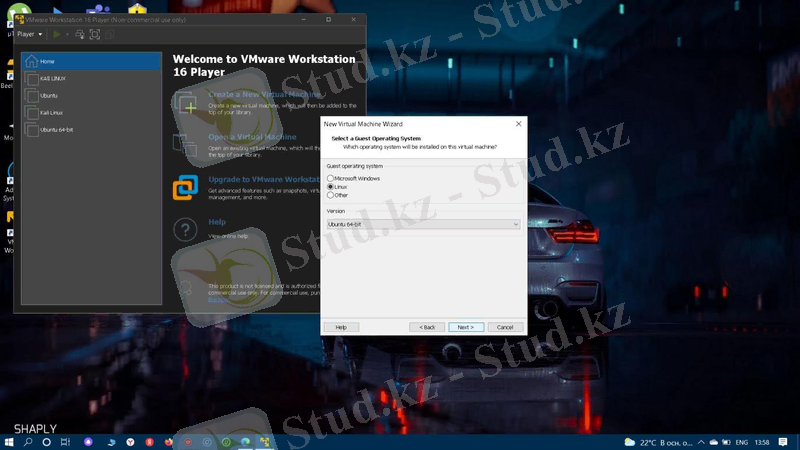The height and width of the screenshot is (450, 800).
Task: Select the Ubuntu virtual machine in library
Action: (x=91, y=95)
